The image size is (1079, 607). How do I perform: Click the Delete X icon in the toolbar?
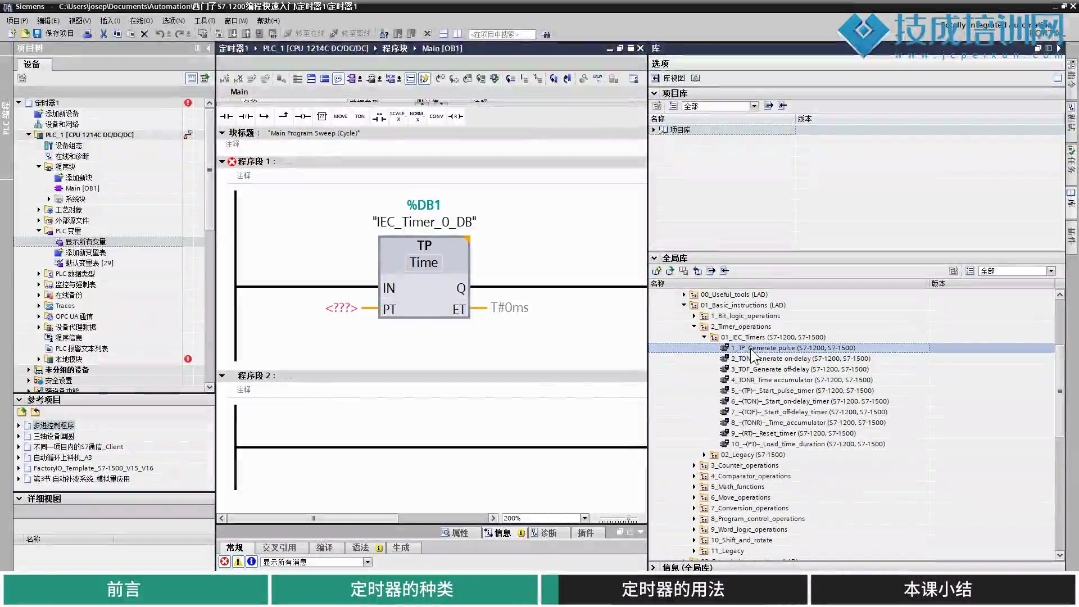(x=144, y=33)
